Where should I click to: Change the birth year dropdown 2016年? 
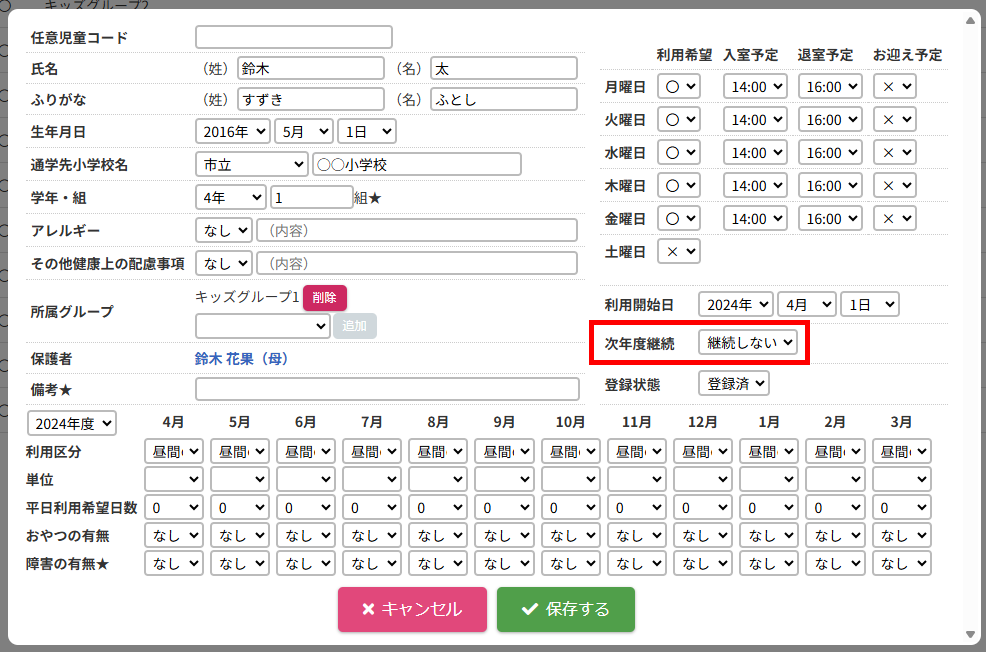pos(233,131)
